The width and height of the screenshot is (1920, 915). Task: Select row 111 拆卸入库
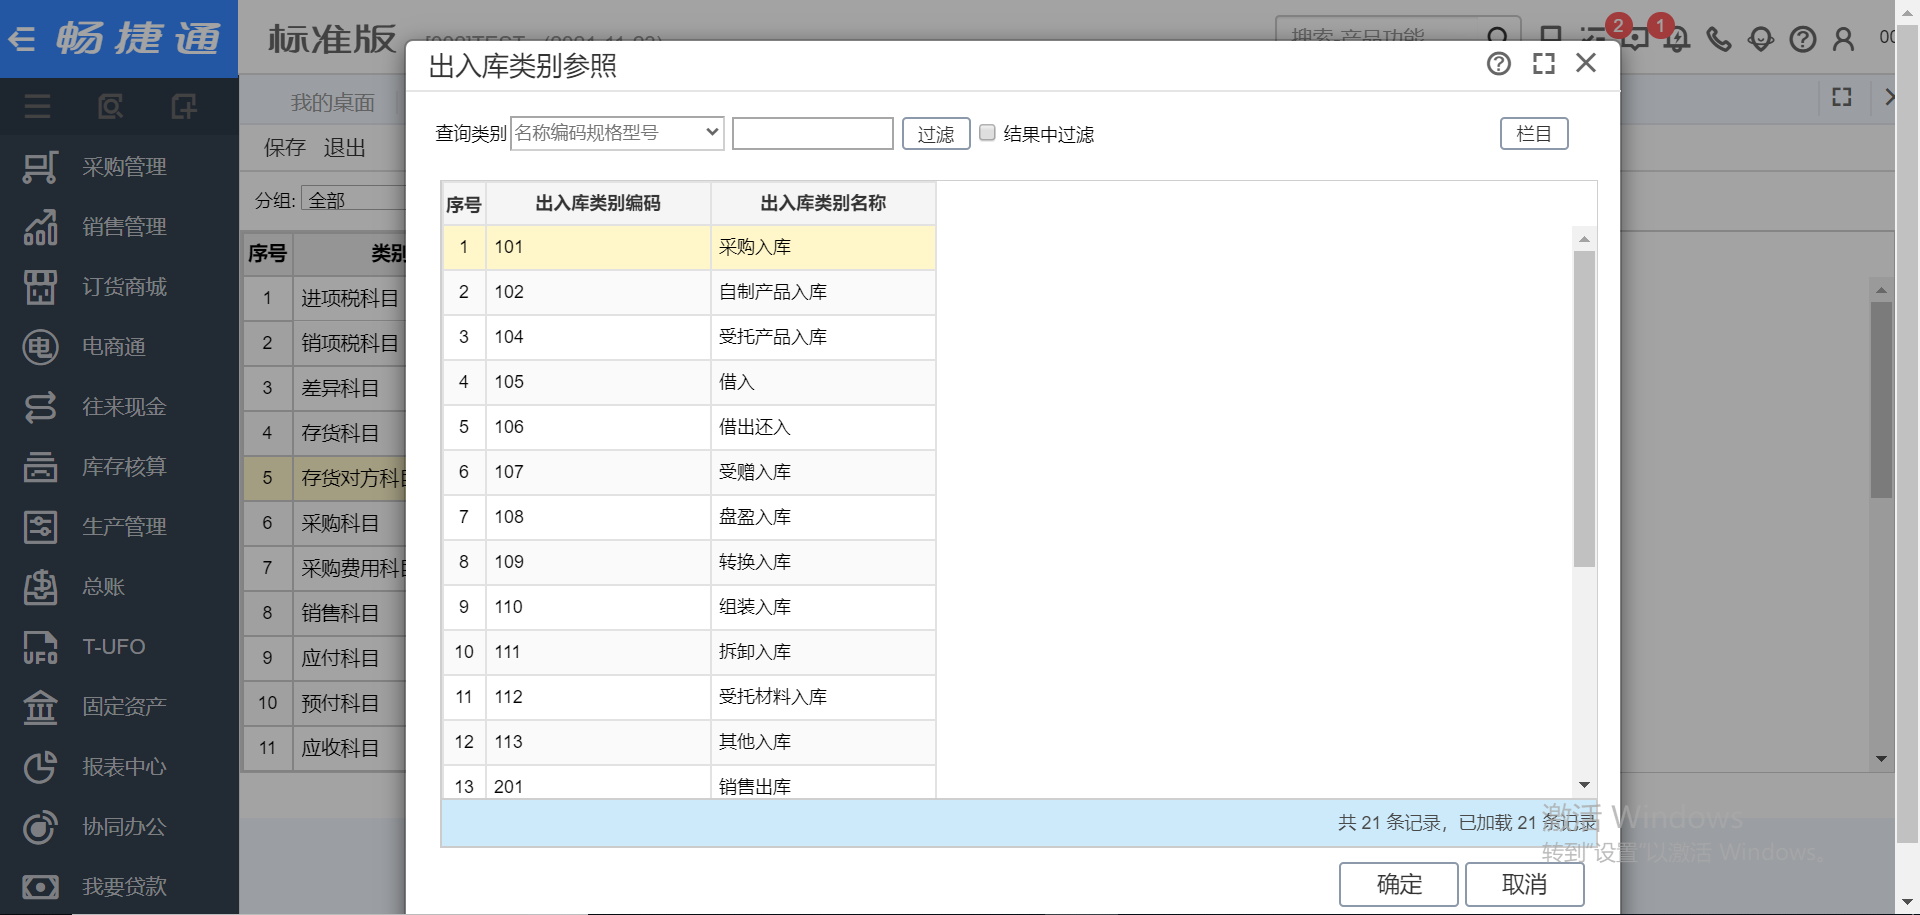689,652
